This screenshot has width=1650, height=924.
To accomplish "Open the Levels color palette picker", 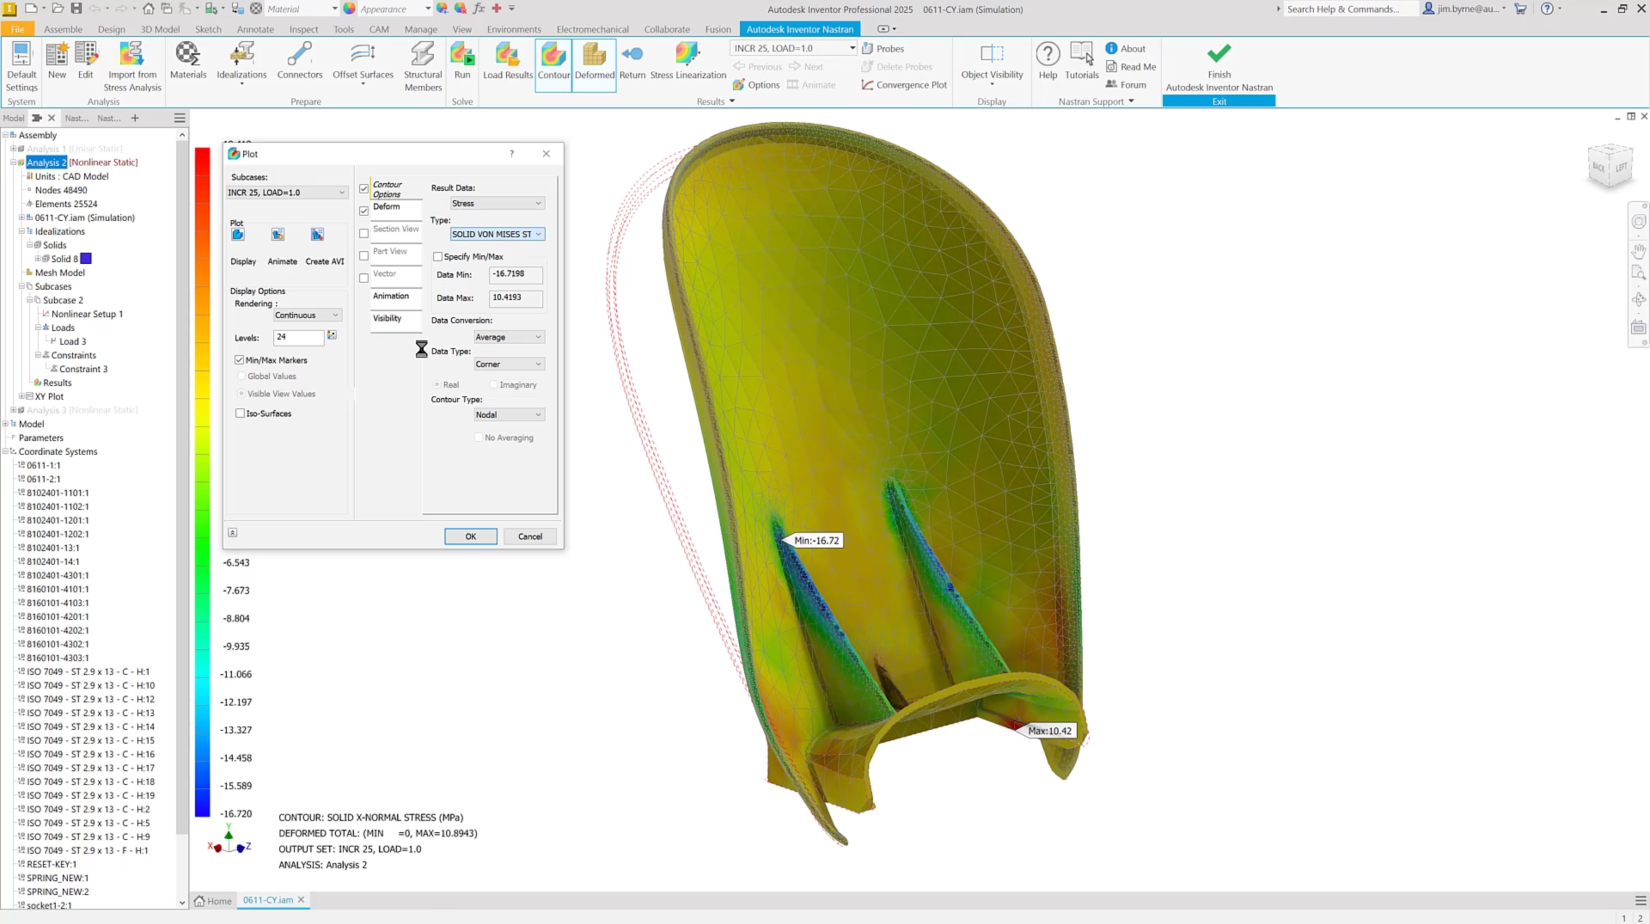I will point(332,337).
